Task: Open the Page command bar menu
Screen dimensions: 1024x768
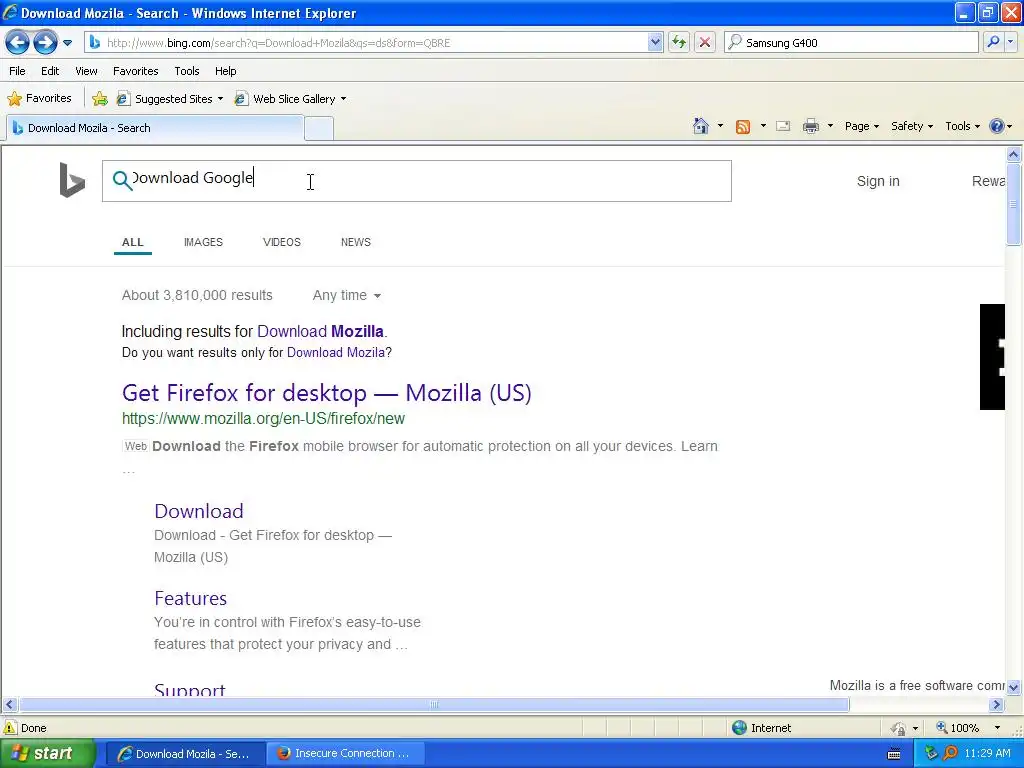Action: coord(861,126)
